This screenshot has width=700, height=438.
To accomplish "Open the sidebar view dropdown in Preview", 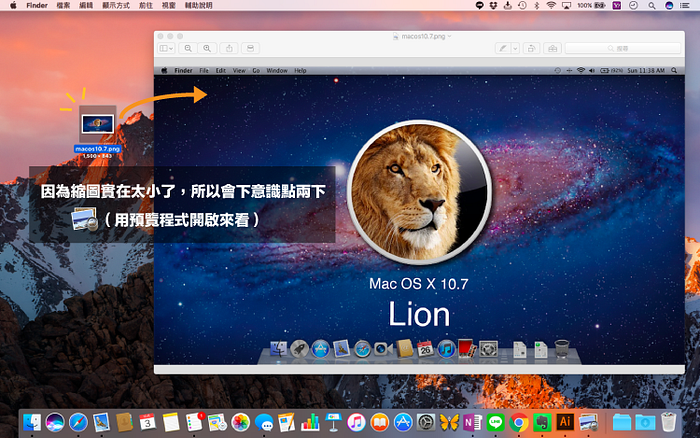I will coord(167,48).
